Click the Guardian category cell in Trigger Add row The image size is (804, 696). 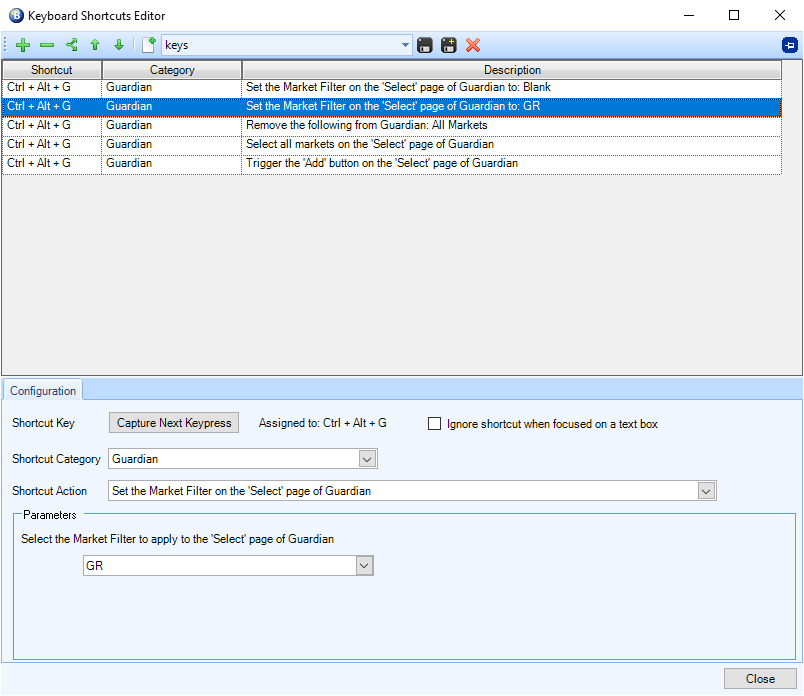pyautogui.click(x=171, y=164)
